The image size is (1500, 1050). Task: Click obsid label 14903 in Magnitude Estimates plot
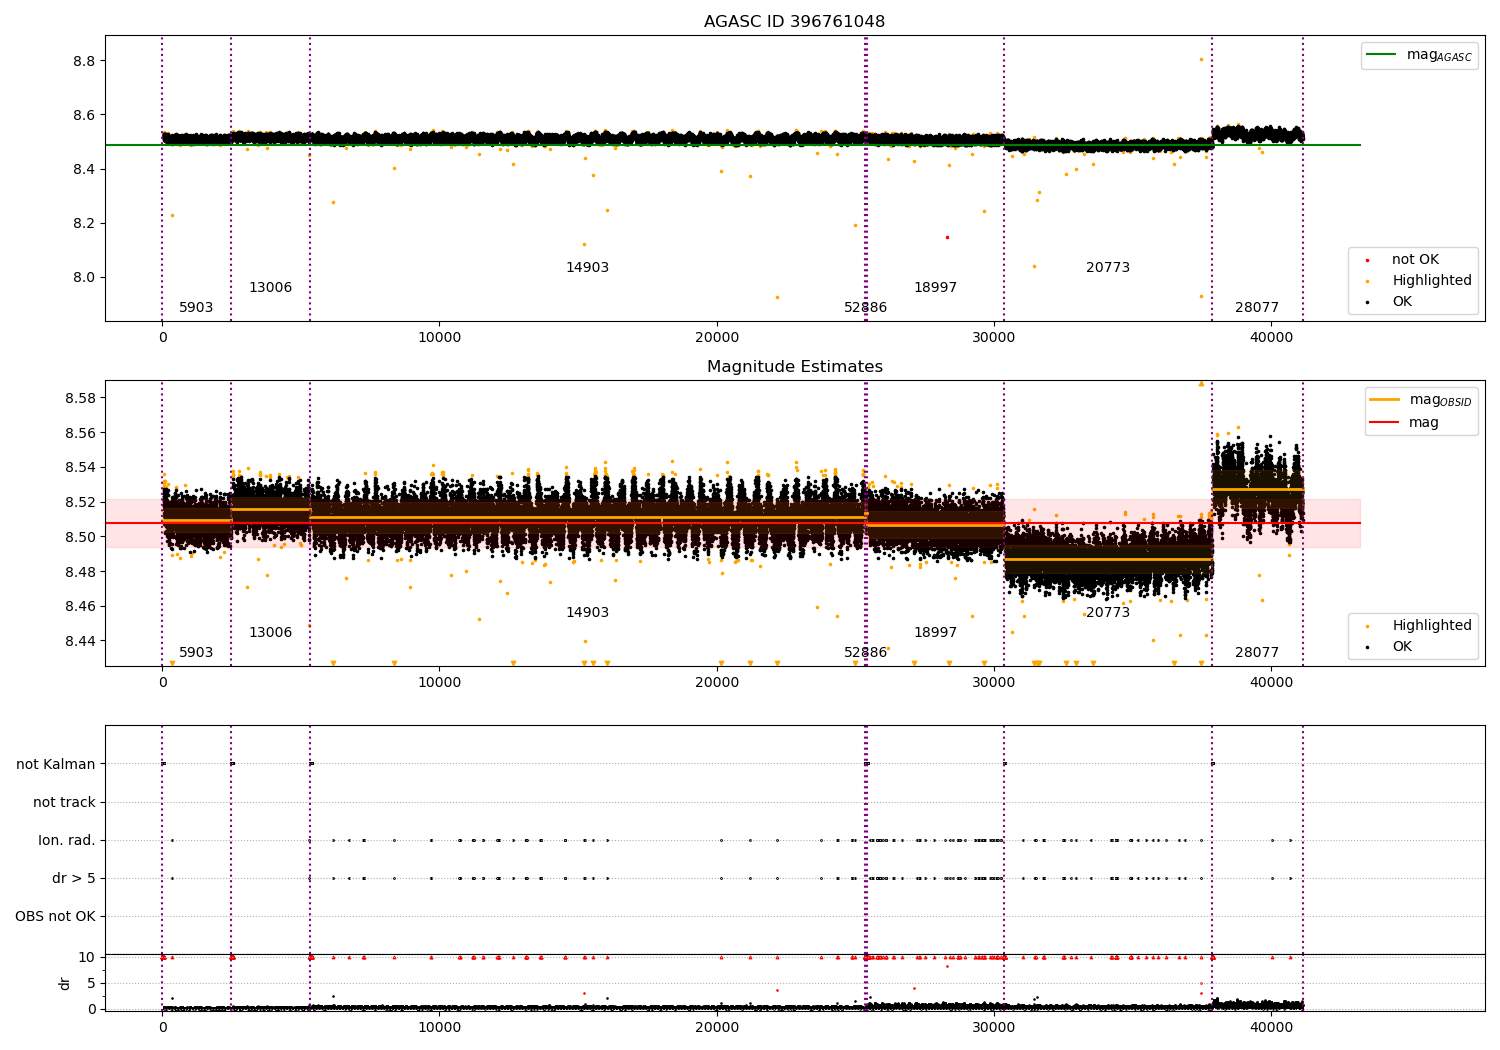tap(587, 613)
